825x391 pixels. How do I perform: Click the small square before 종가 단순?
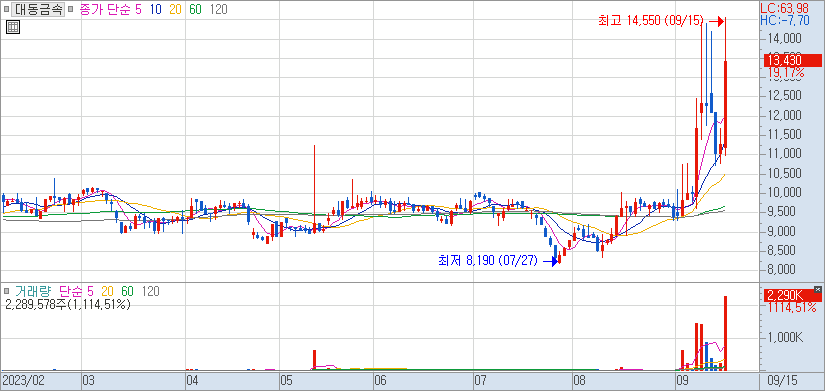[71, 9]
